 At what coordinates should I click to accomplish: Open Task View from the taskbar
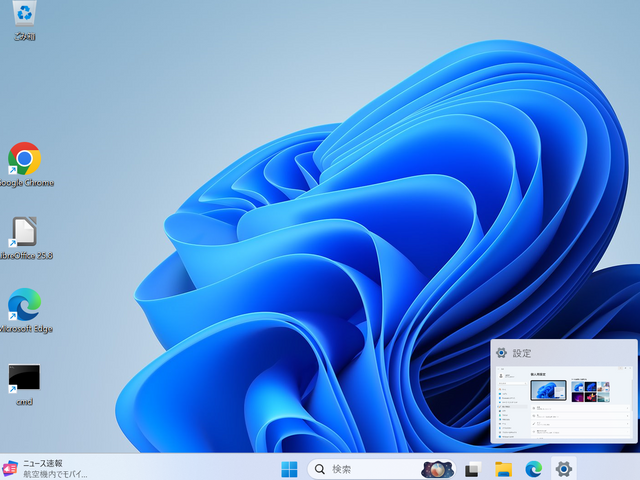[473, 469]
